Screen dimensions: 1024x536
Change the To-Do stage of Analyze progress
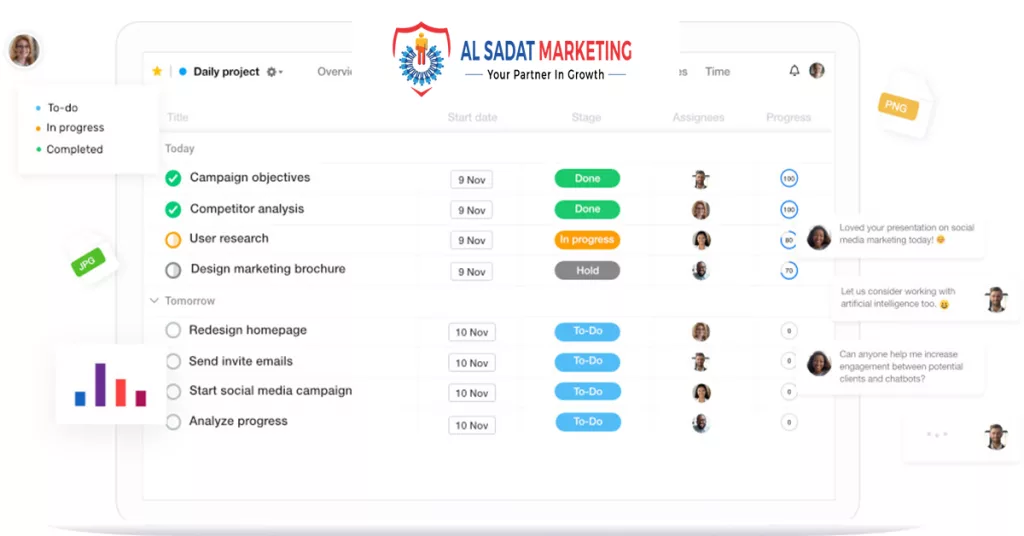click(x=588, y=422)
